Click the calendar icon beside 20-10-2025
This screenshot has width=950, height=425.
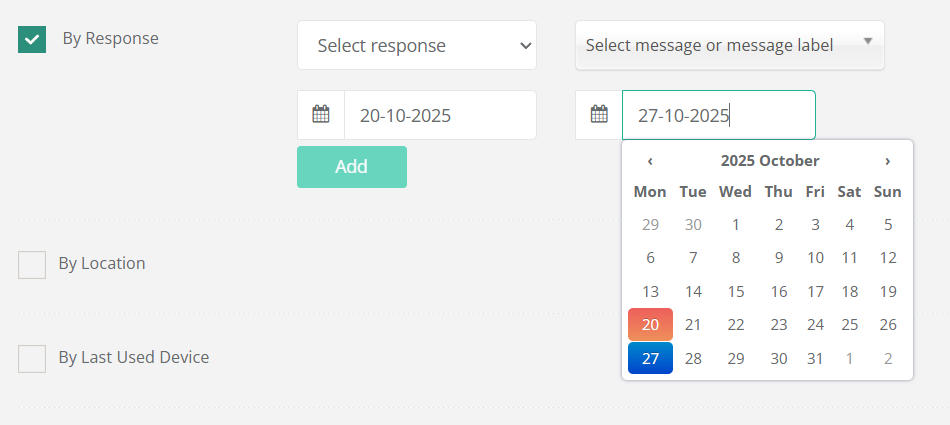pos(321,115)
